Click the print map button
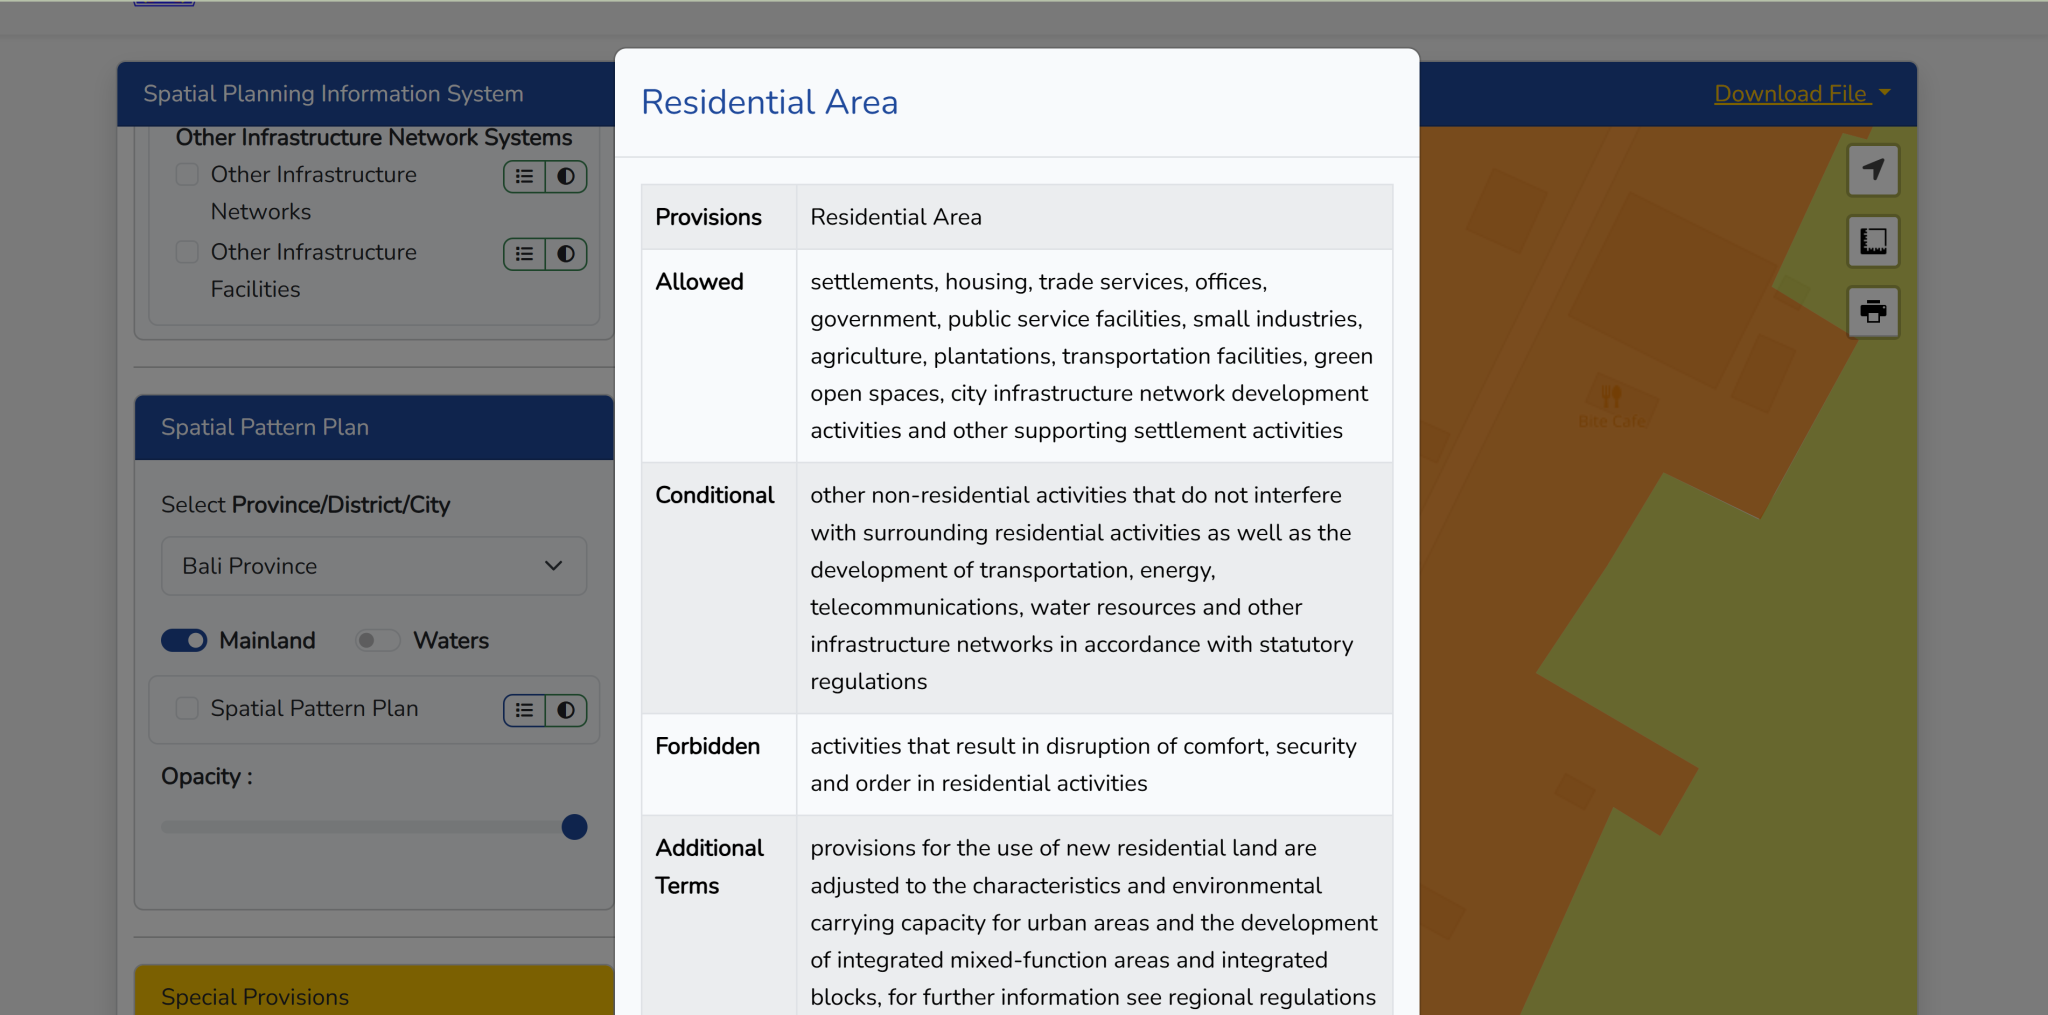 [1873, 312]
